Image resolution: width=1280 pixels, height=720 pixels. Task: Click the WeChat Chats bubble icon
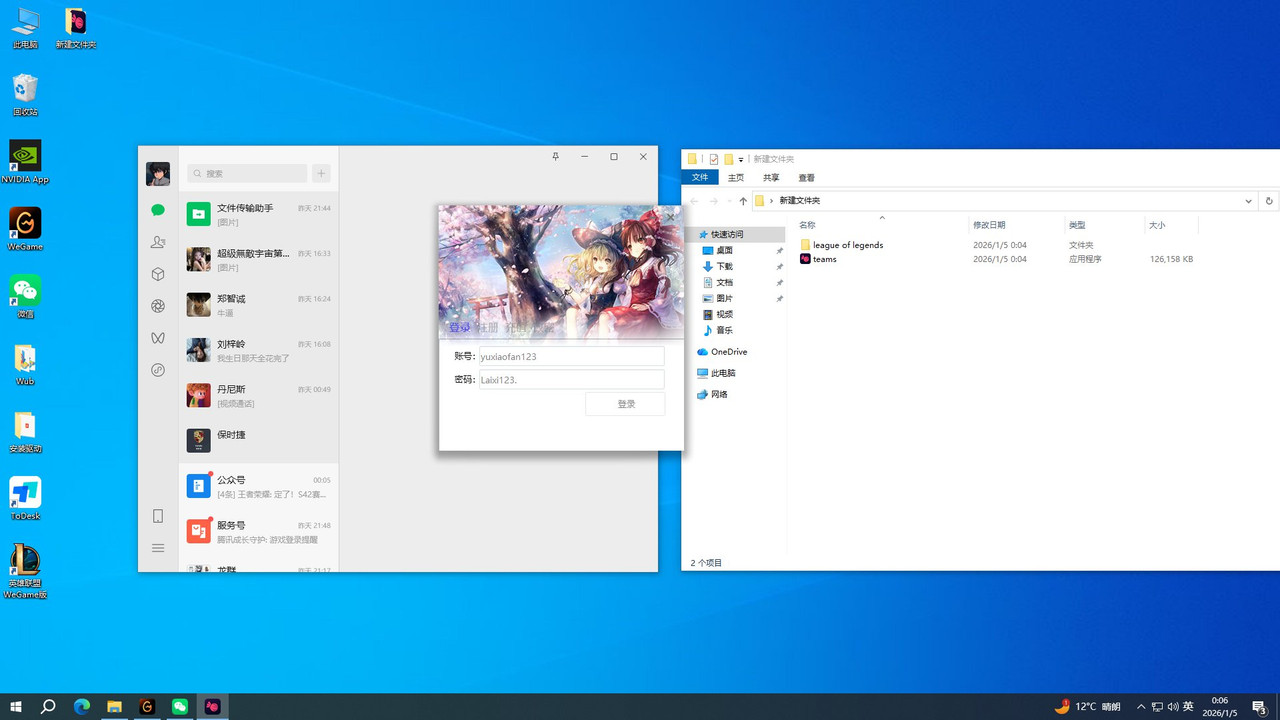click(x=158, y=210)
